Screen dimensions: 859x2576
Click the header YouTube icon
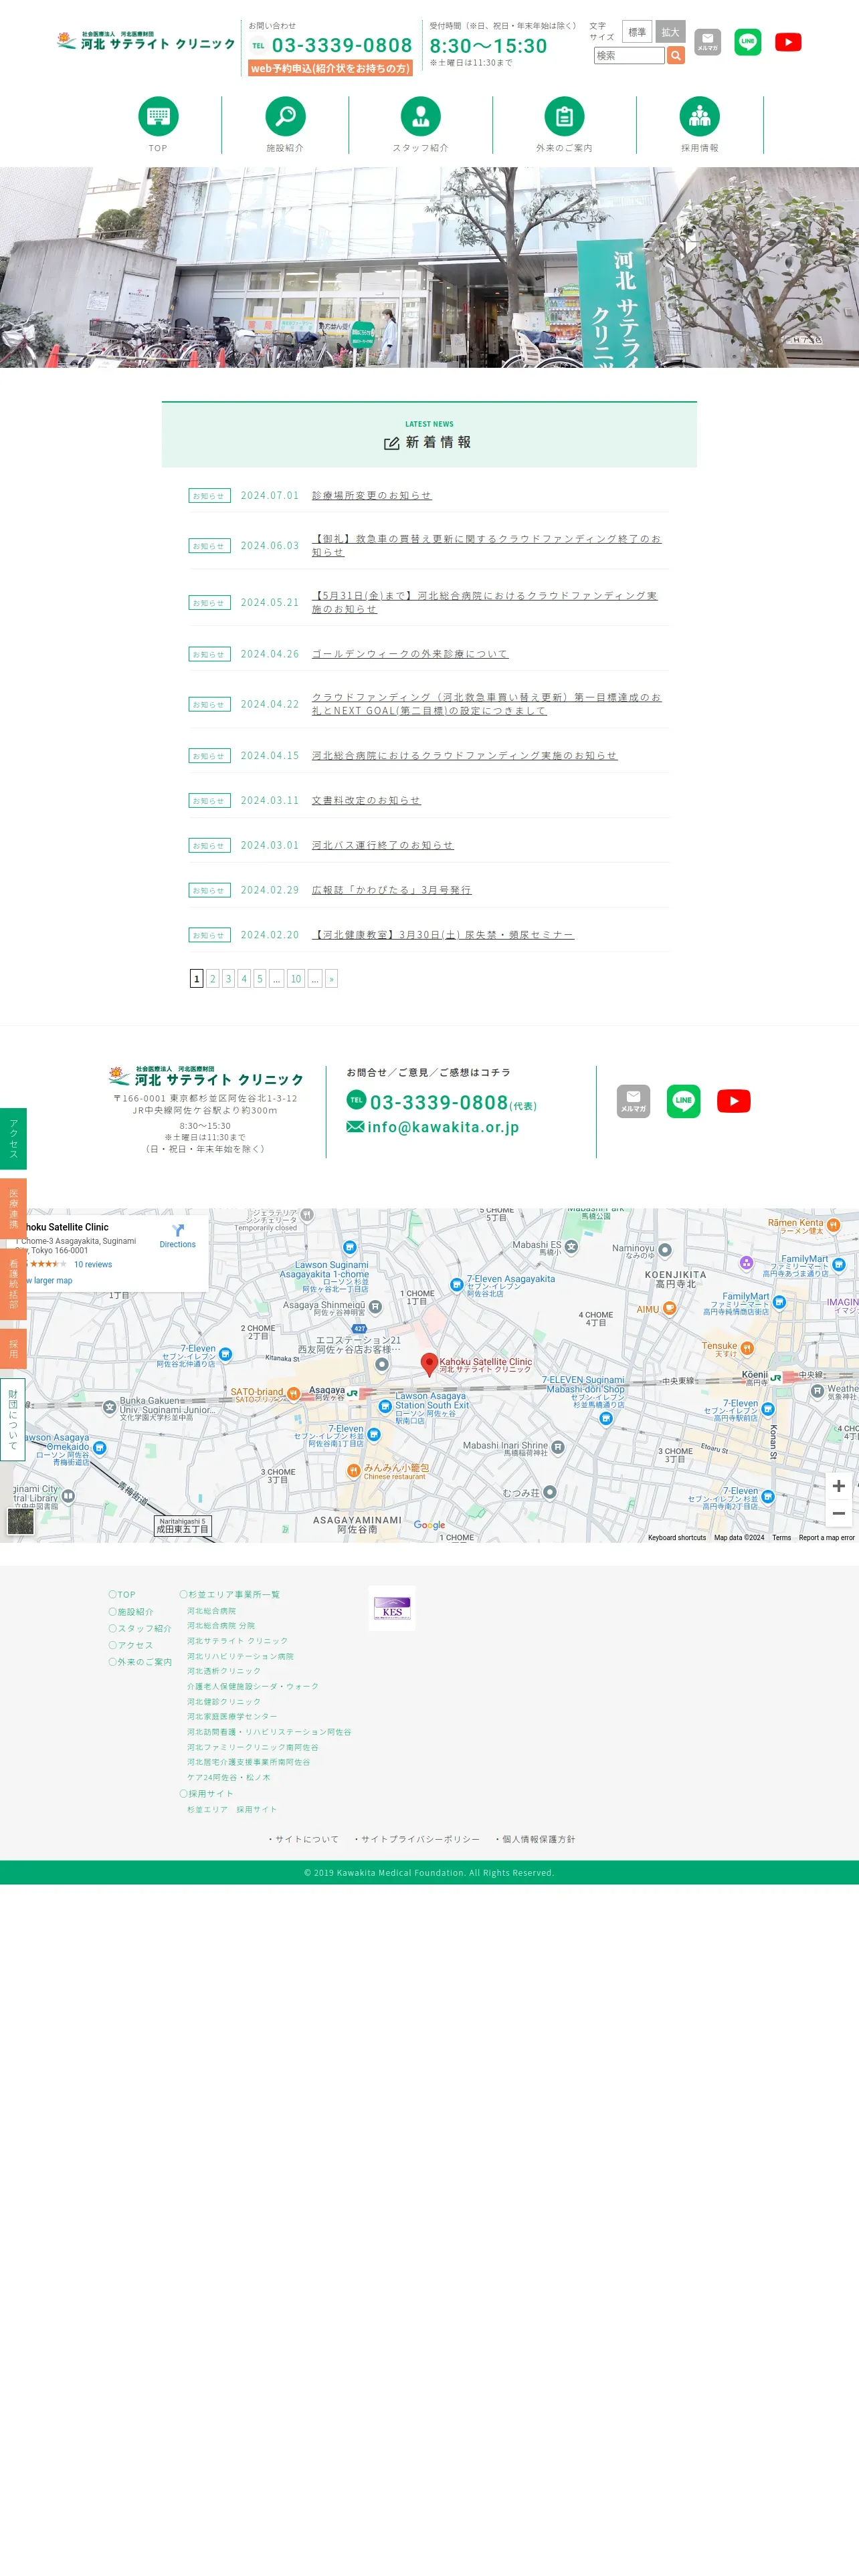point(788,42)
